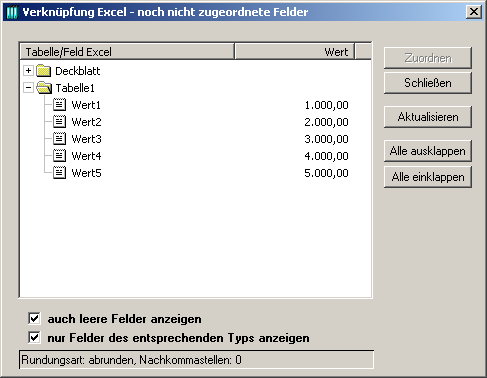Click the field icon next to Wert5
Screen dimensions: 487x378
[59, 173]
